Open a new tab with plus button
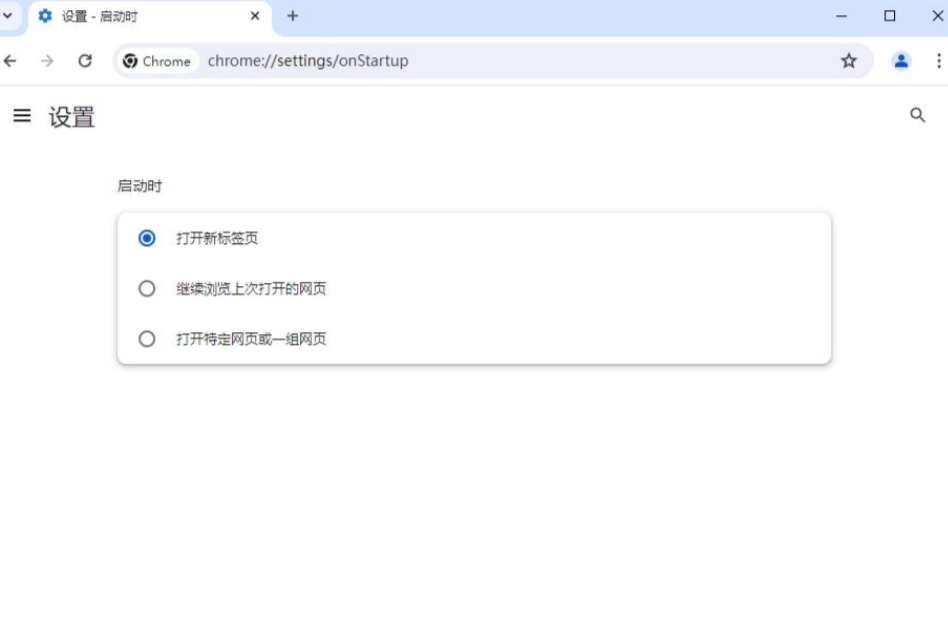948x625 pixels. click(293, 16)
